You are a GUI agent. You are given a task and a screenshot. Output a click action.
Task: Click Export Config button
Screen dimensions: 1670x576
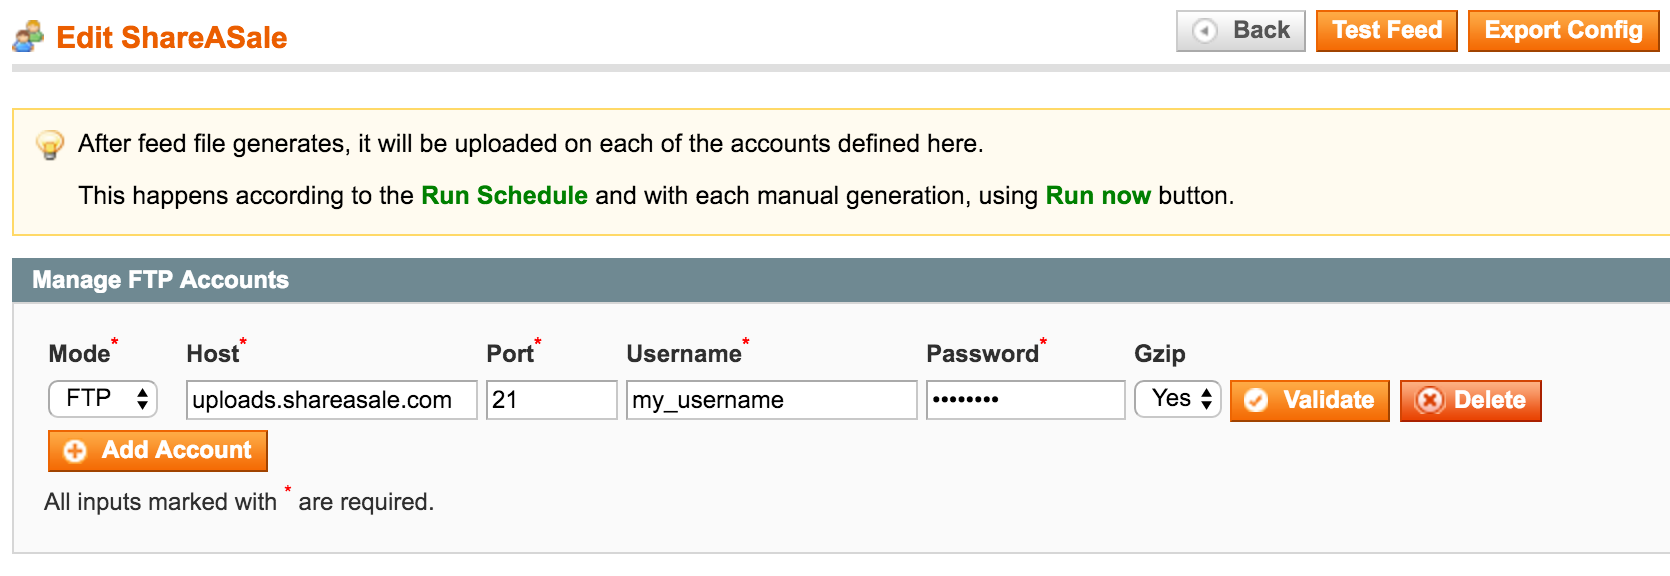(1564, 31)
